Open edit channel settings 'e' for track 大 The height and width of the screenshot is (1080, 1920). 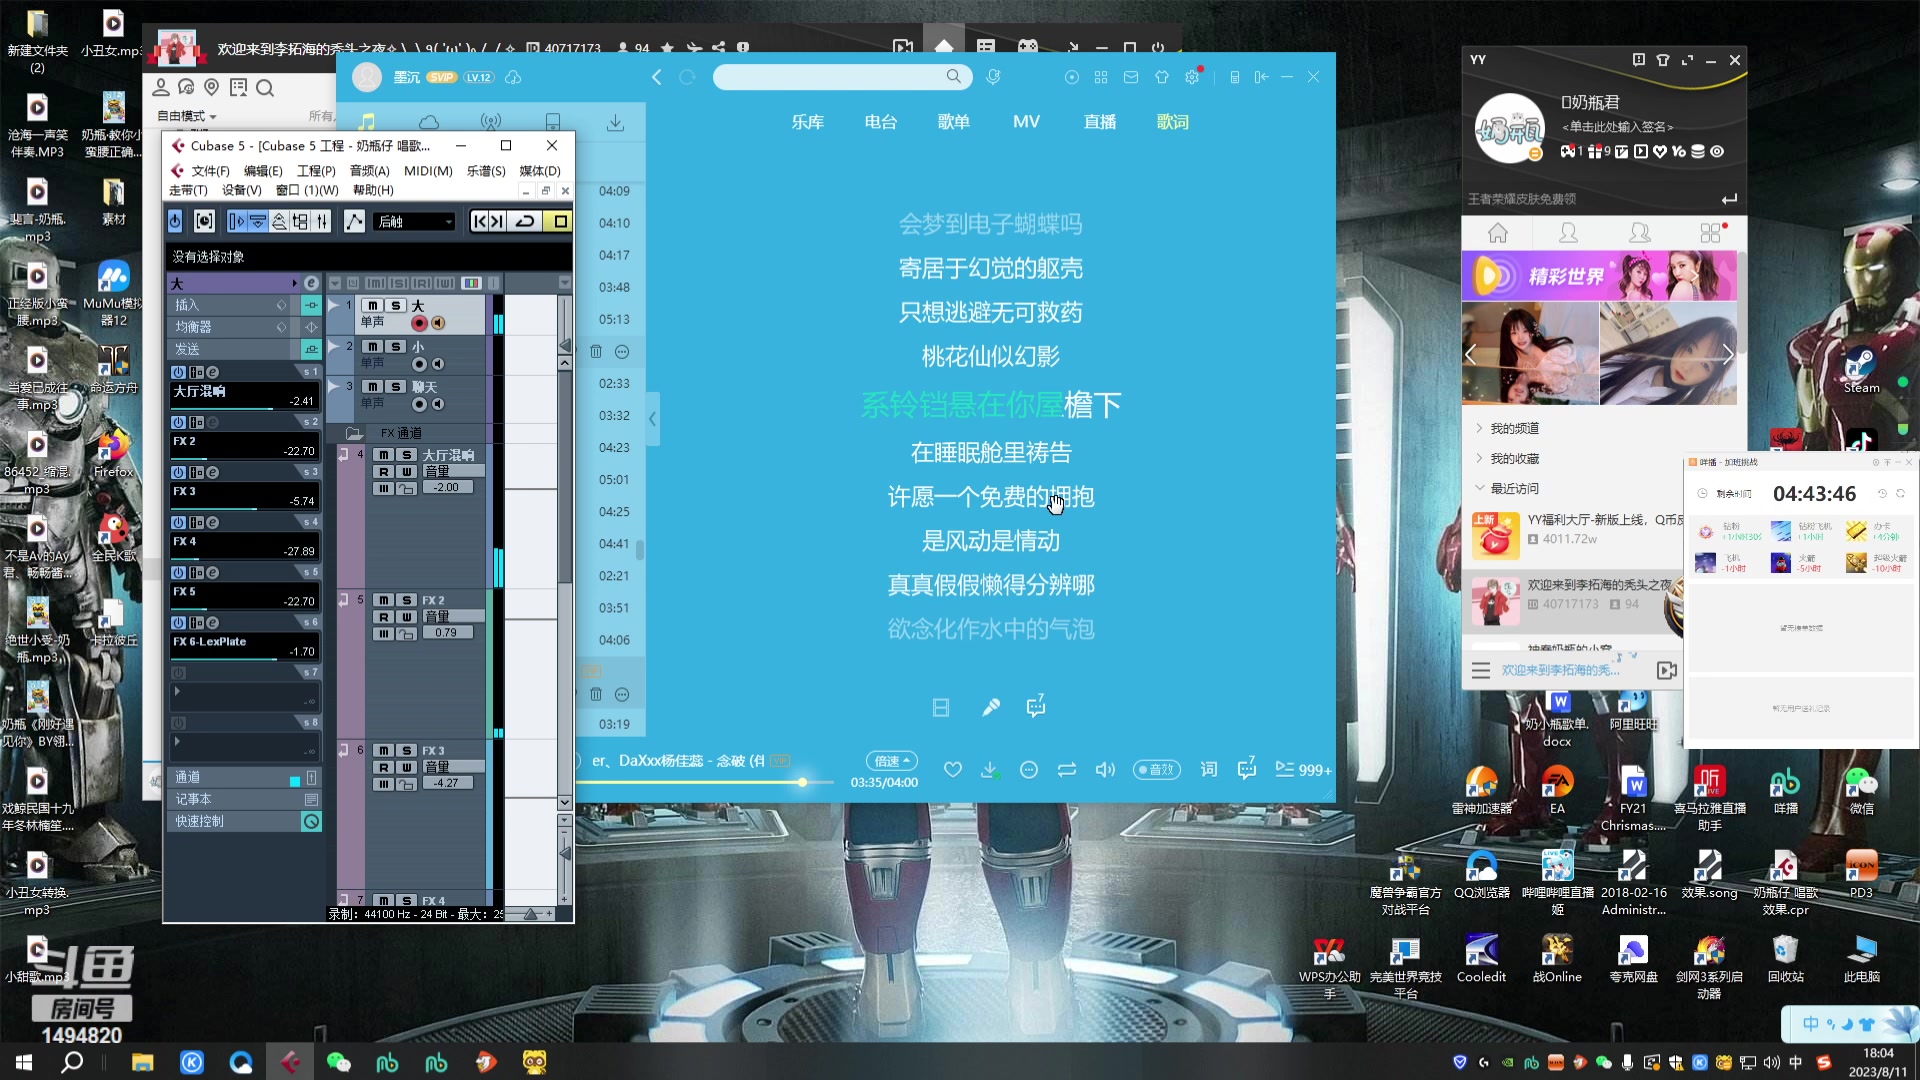coord(311,284)
